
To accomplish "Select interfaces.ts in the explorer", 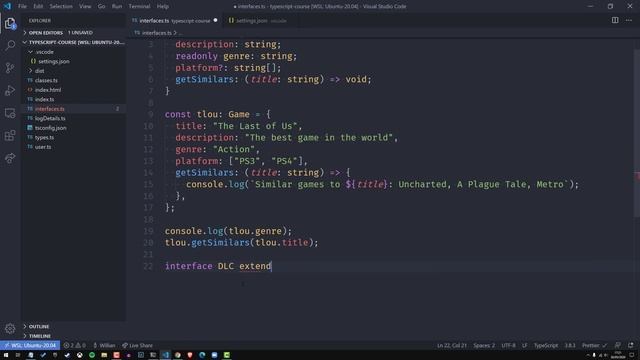I will 73,109.
